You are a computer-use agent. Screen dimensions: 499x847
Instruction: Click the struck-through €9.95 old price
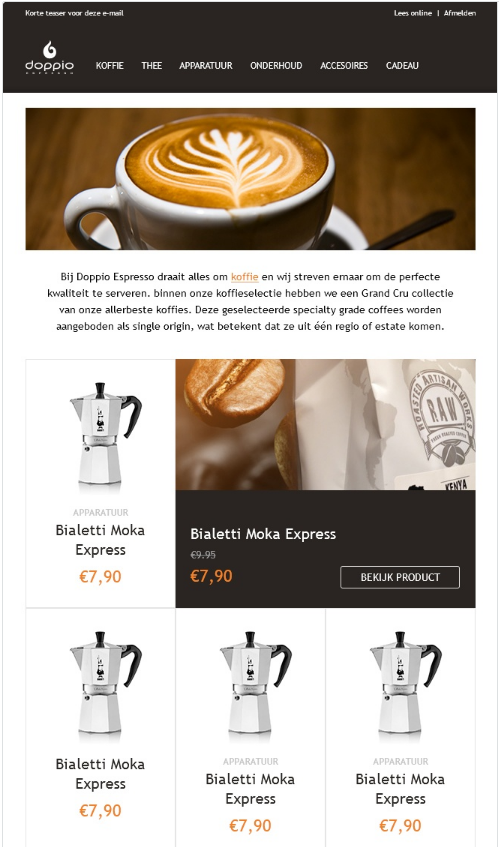(203, 555)
